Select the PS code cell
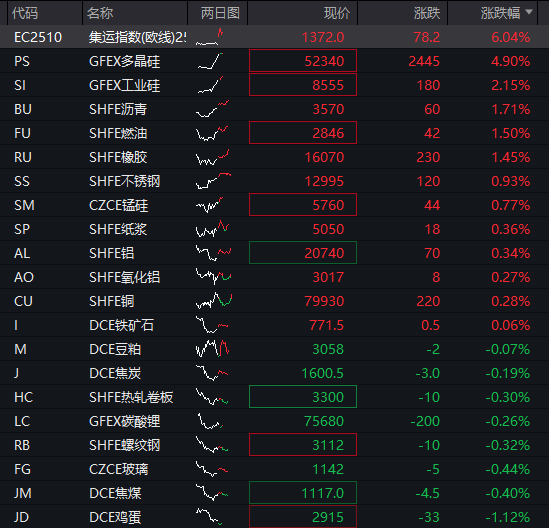Image resolution: width=549 pixels, height=528 pixels. coord(22,61)
